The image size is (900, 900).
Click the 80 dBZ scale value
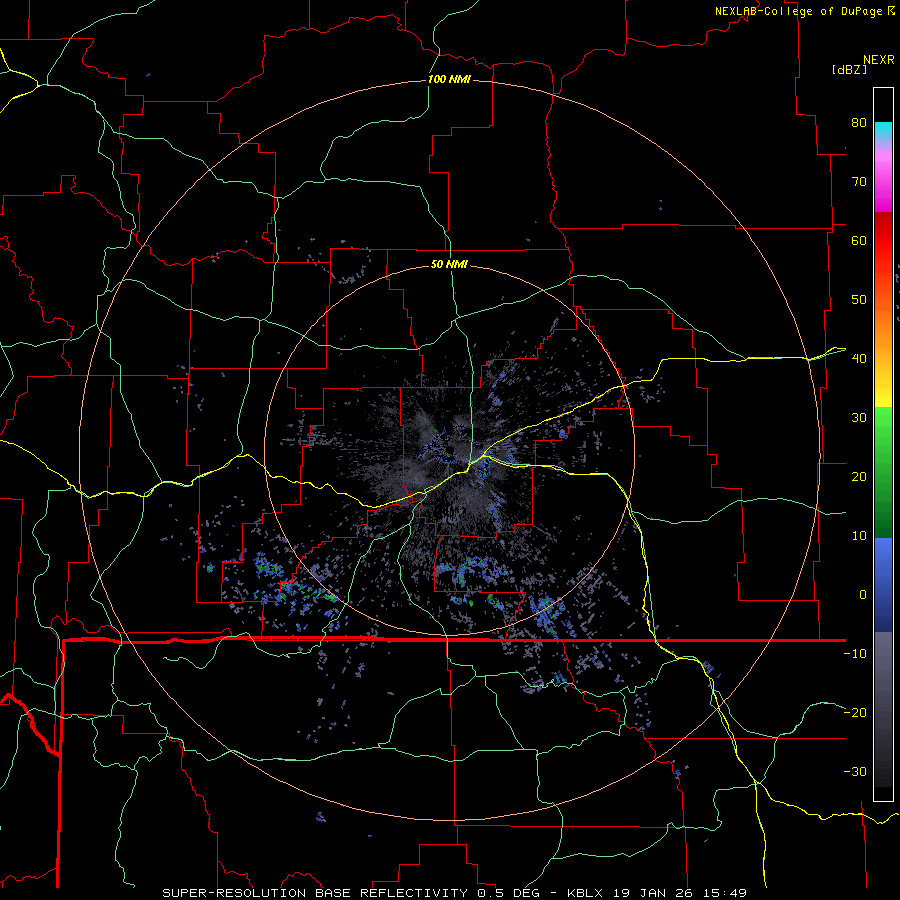859,123
